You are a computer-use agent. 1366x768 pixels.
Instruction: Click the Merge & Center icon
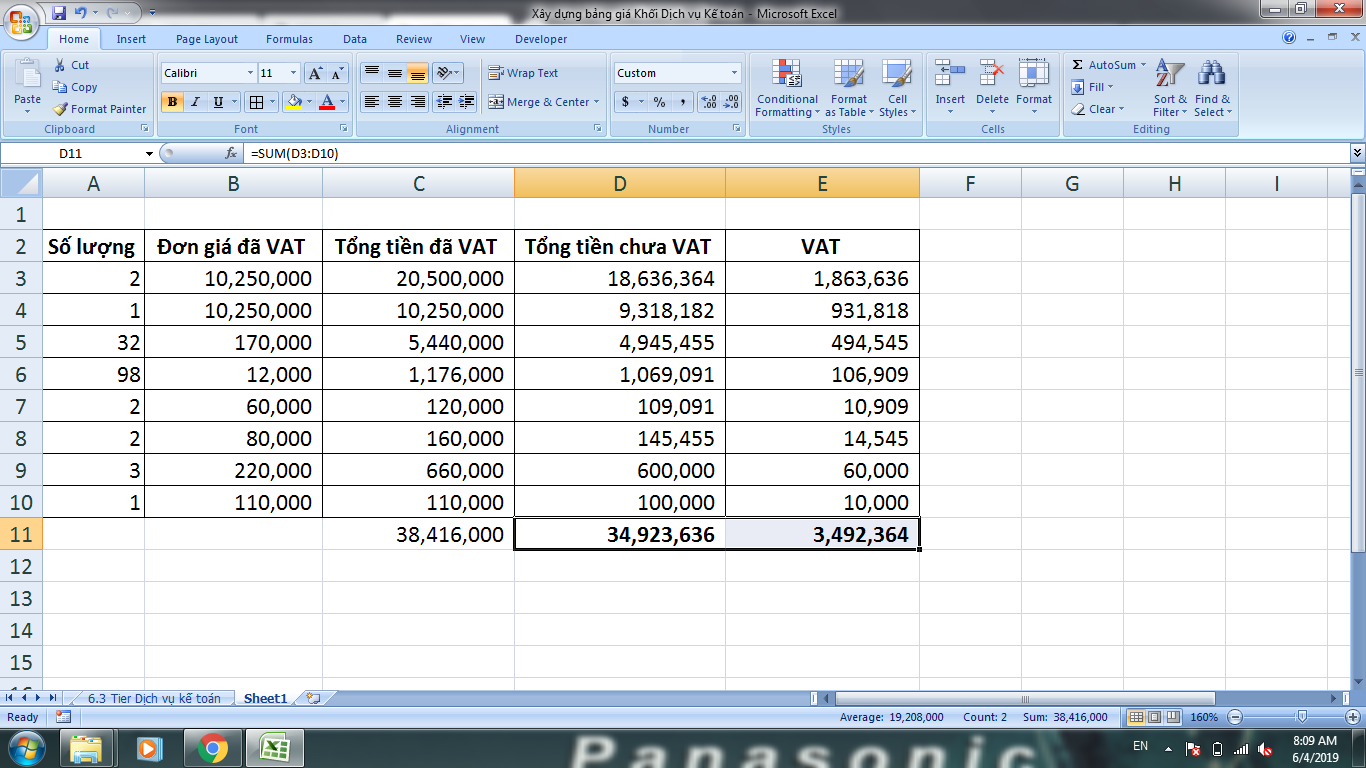pyautogui.click(x=496, y=102)
